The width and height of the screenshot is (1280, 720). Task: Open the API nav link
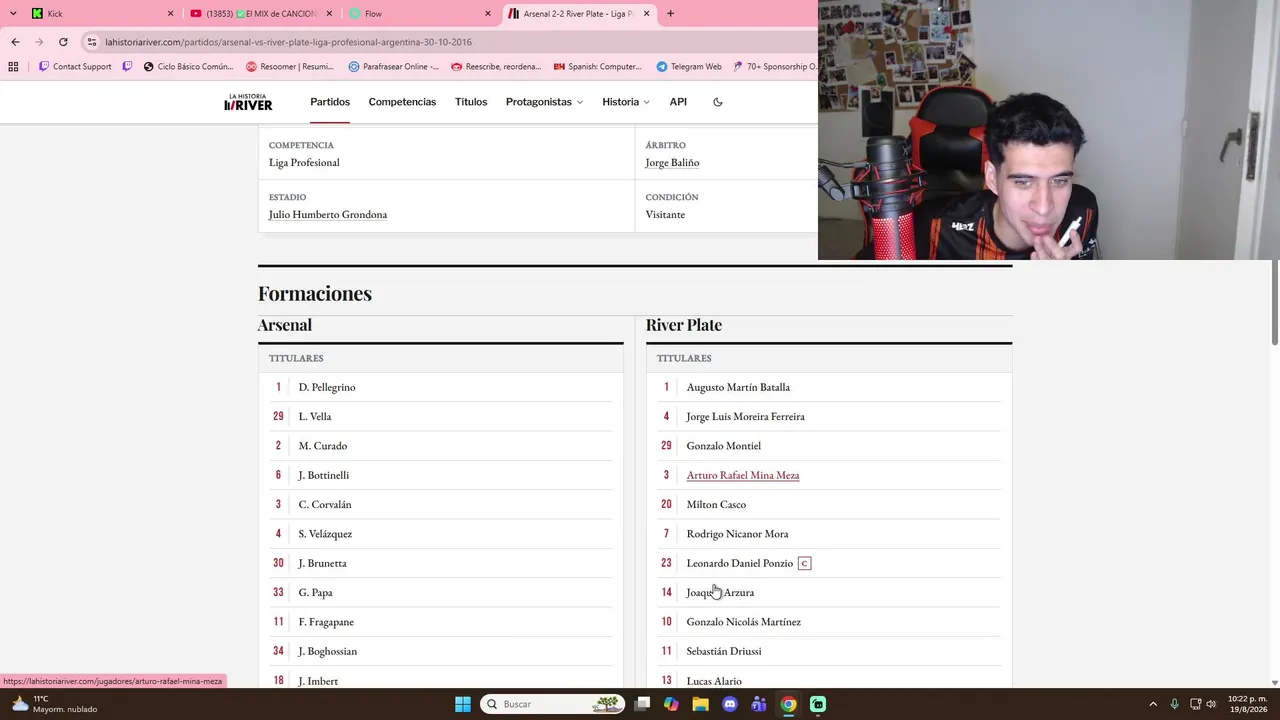click(678, 102)
